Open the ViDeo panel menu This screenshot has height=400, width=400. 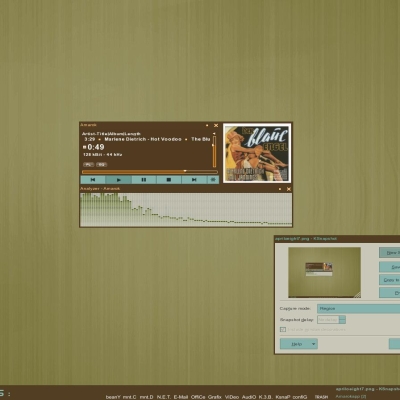(x=232, y=397)
